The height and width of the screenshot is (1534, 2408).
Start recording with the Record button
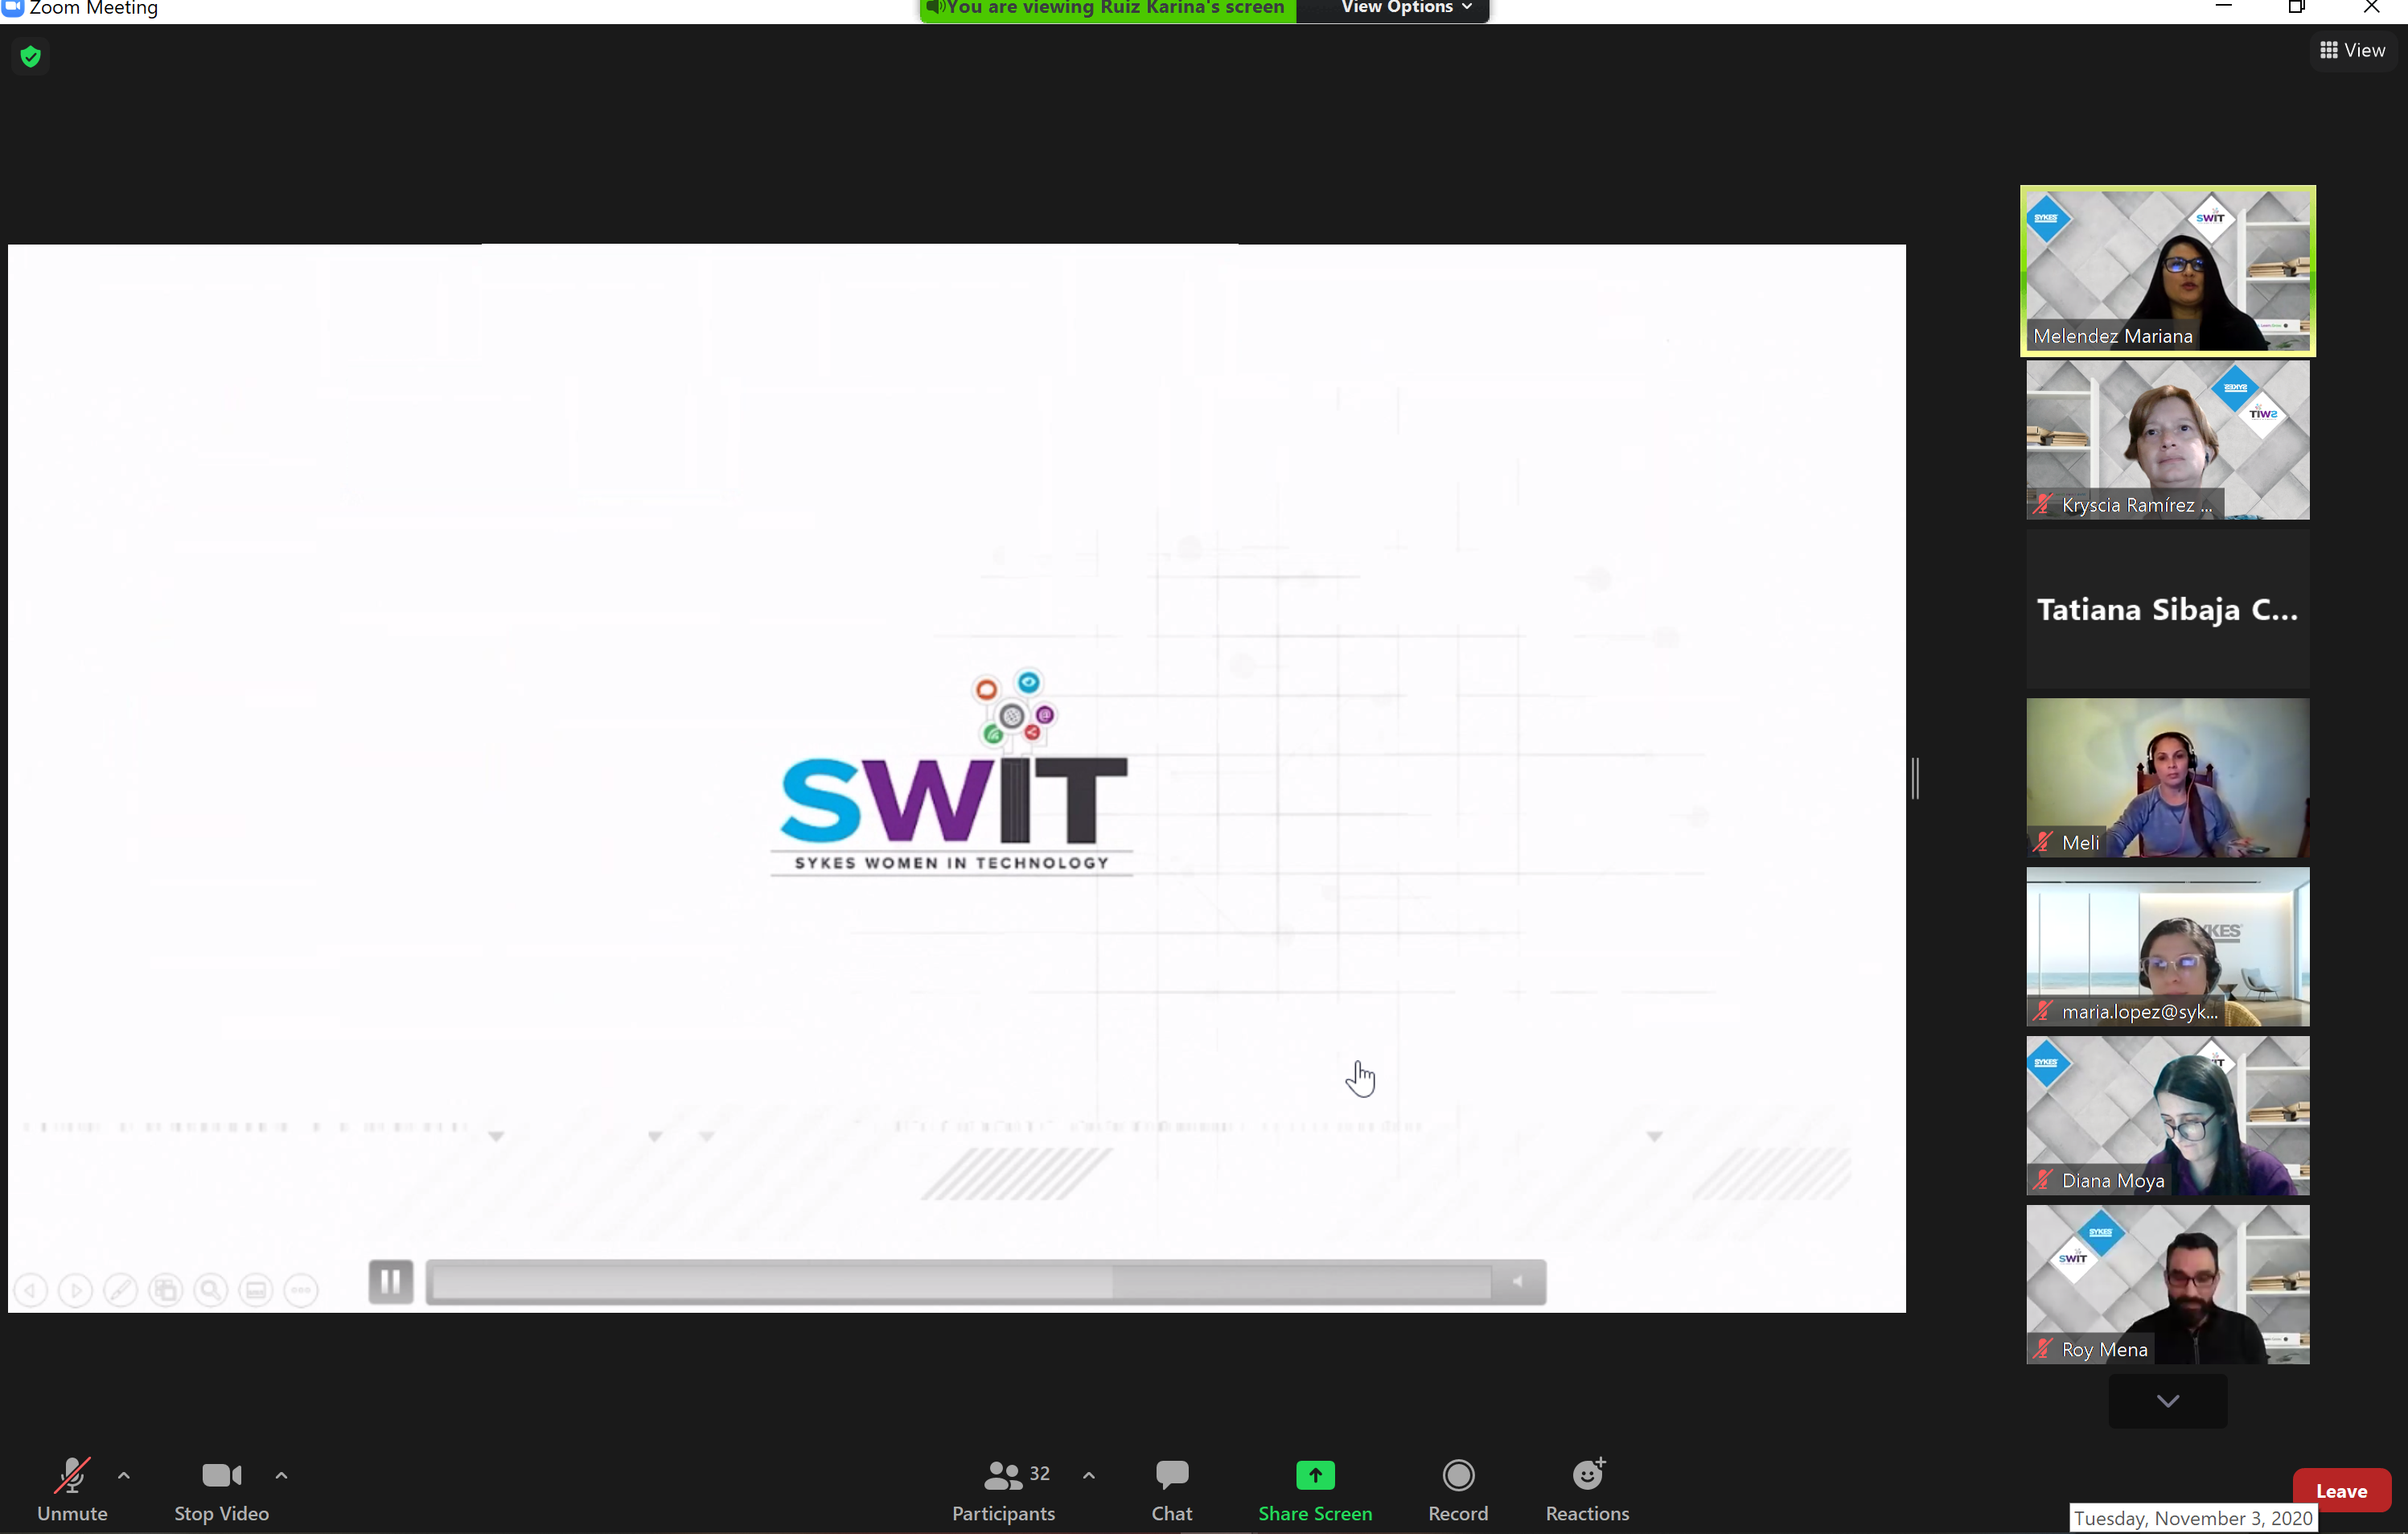pyautogui.click(x=1458, y=1490)
